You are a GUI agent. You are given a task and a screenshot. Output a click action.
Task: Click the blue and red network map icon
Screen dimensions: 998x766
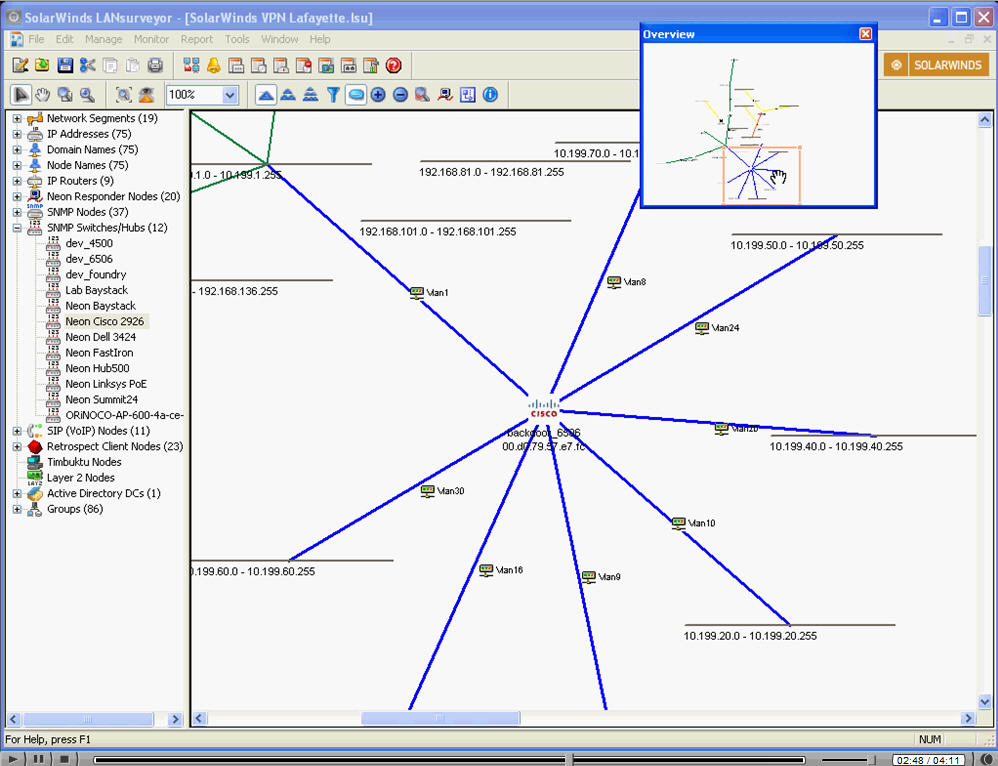click(x=191, y=65)
